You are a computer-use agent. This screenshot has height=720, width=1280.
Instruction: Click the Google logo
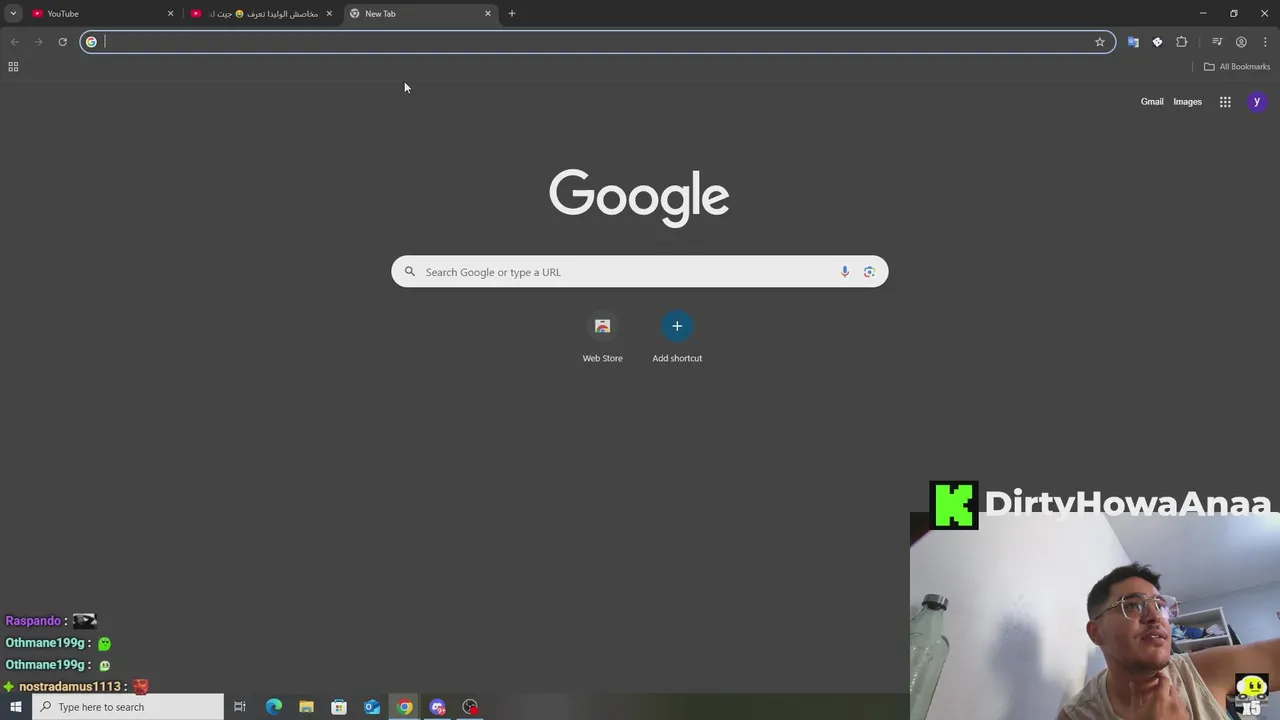[639, 197]
